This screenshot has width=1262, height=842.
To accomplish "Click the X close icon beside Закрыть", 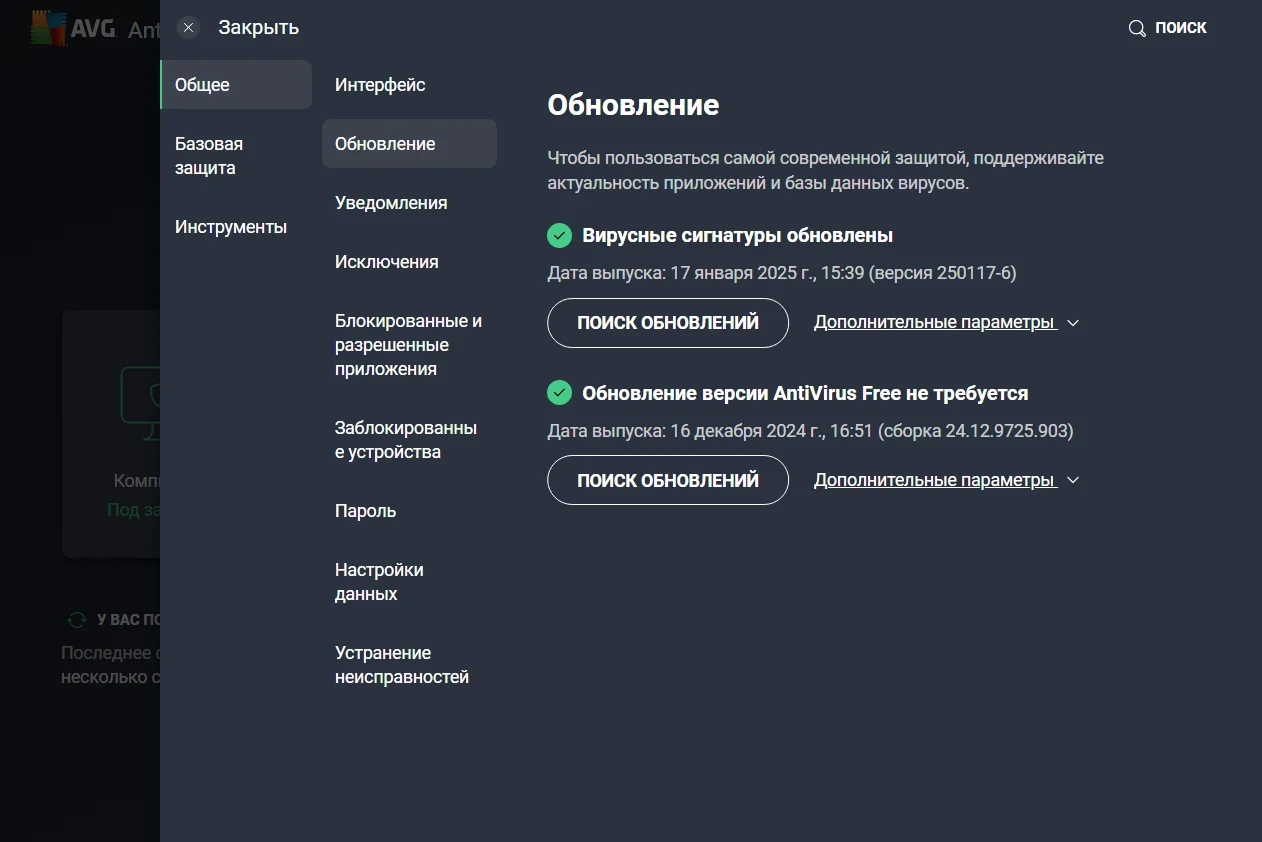I will pyautogui.click(x=188, y=28).
